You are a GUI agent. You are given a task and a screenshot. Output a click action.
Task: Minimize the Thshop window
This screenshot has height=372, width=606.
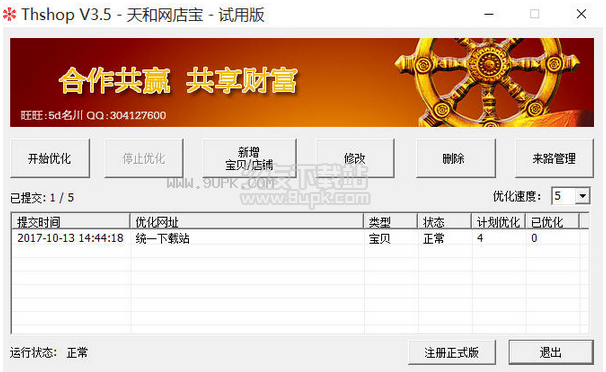489,14
